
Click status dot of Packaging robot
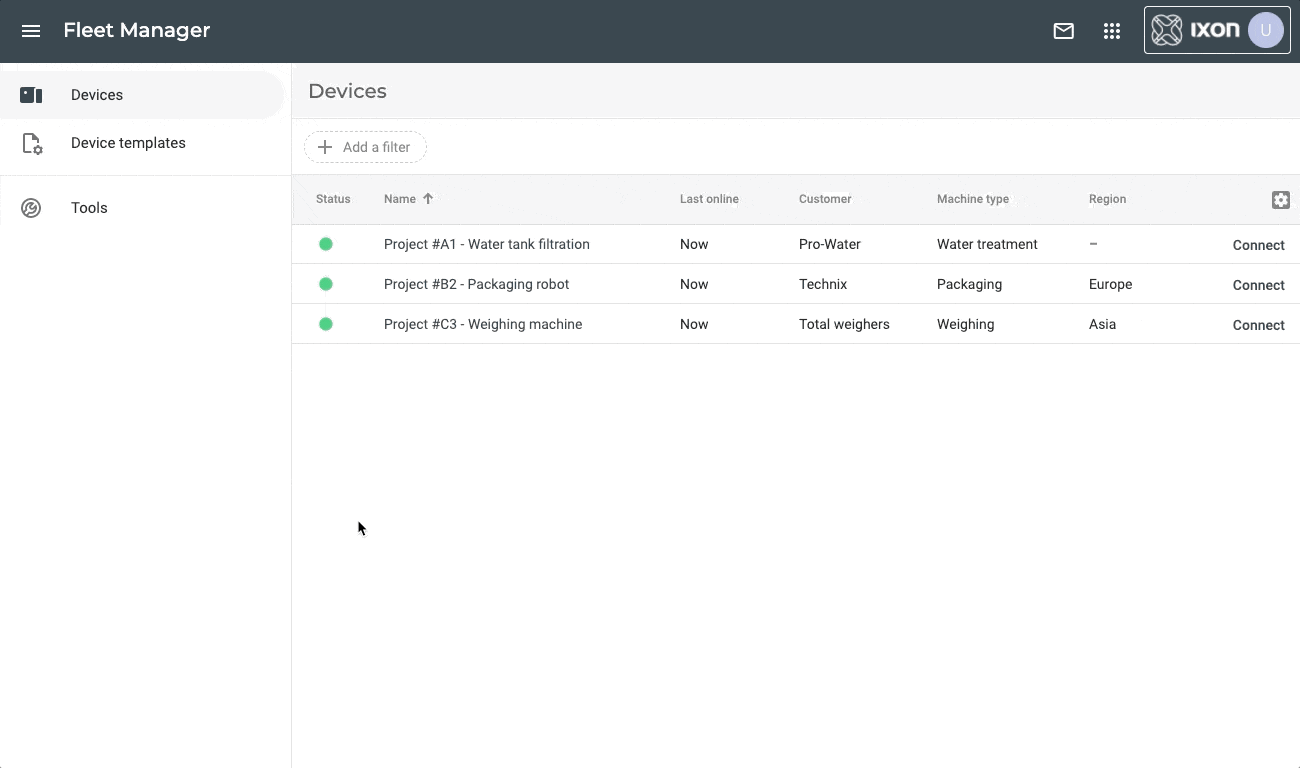[x=326, y=284]
